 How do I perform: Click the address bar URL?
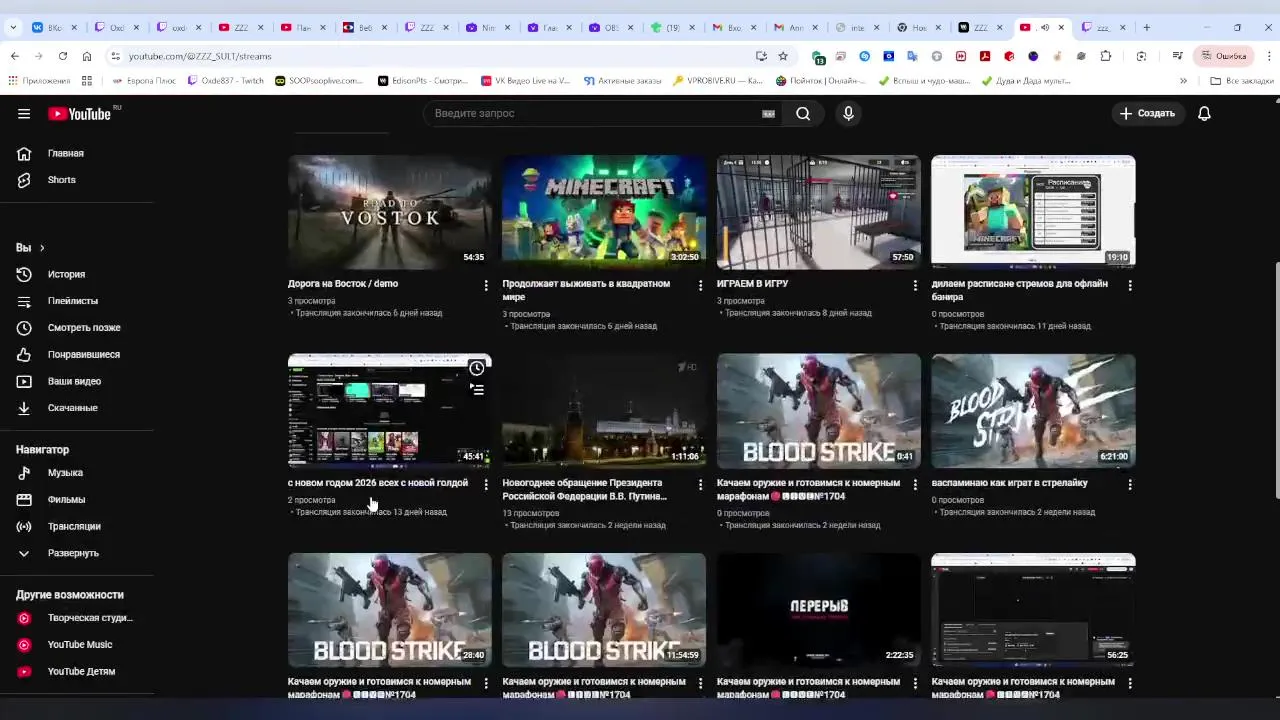pos(200,57)
